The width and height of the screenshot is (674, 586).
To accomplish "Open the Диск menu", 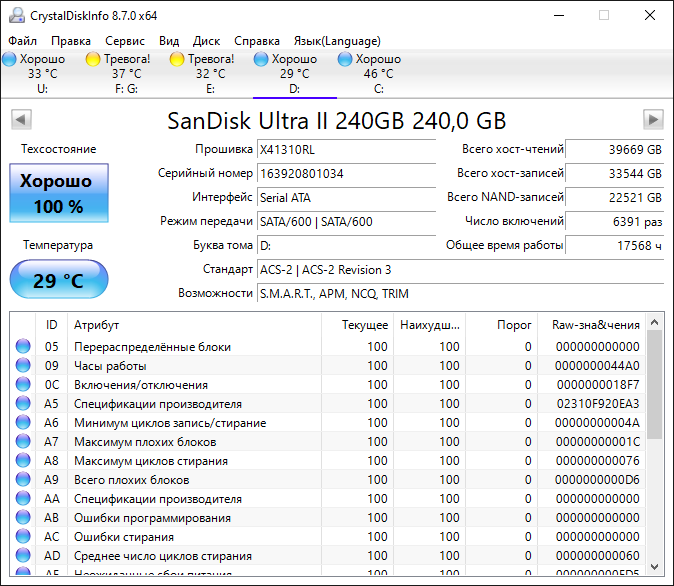I will [x=206, y=41].
